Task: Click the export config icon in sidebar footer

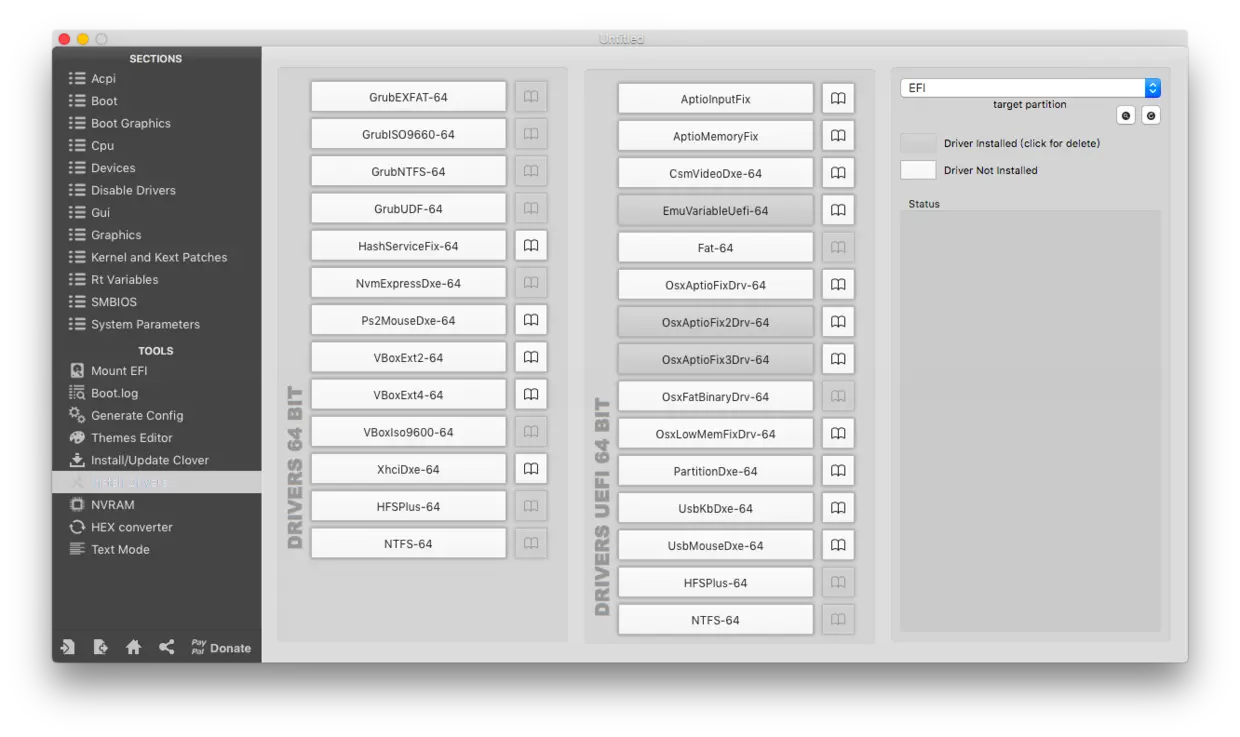Action: [x=100, y=648]
